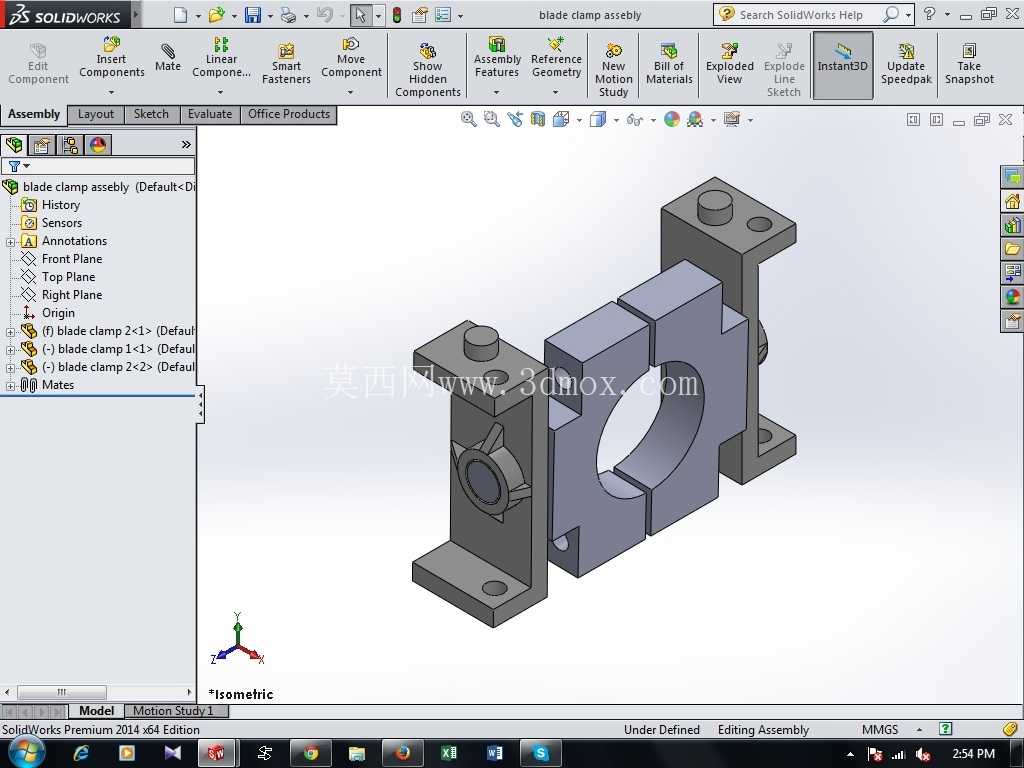Image resolution: width=1024 pixels, height=768 pixels.
Task: Open Assembly Features tool
Action: tap(497, 57)
